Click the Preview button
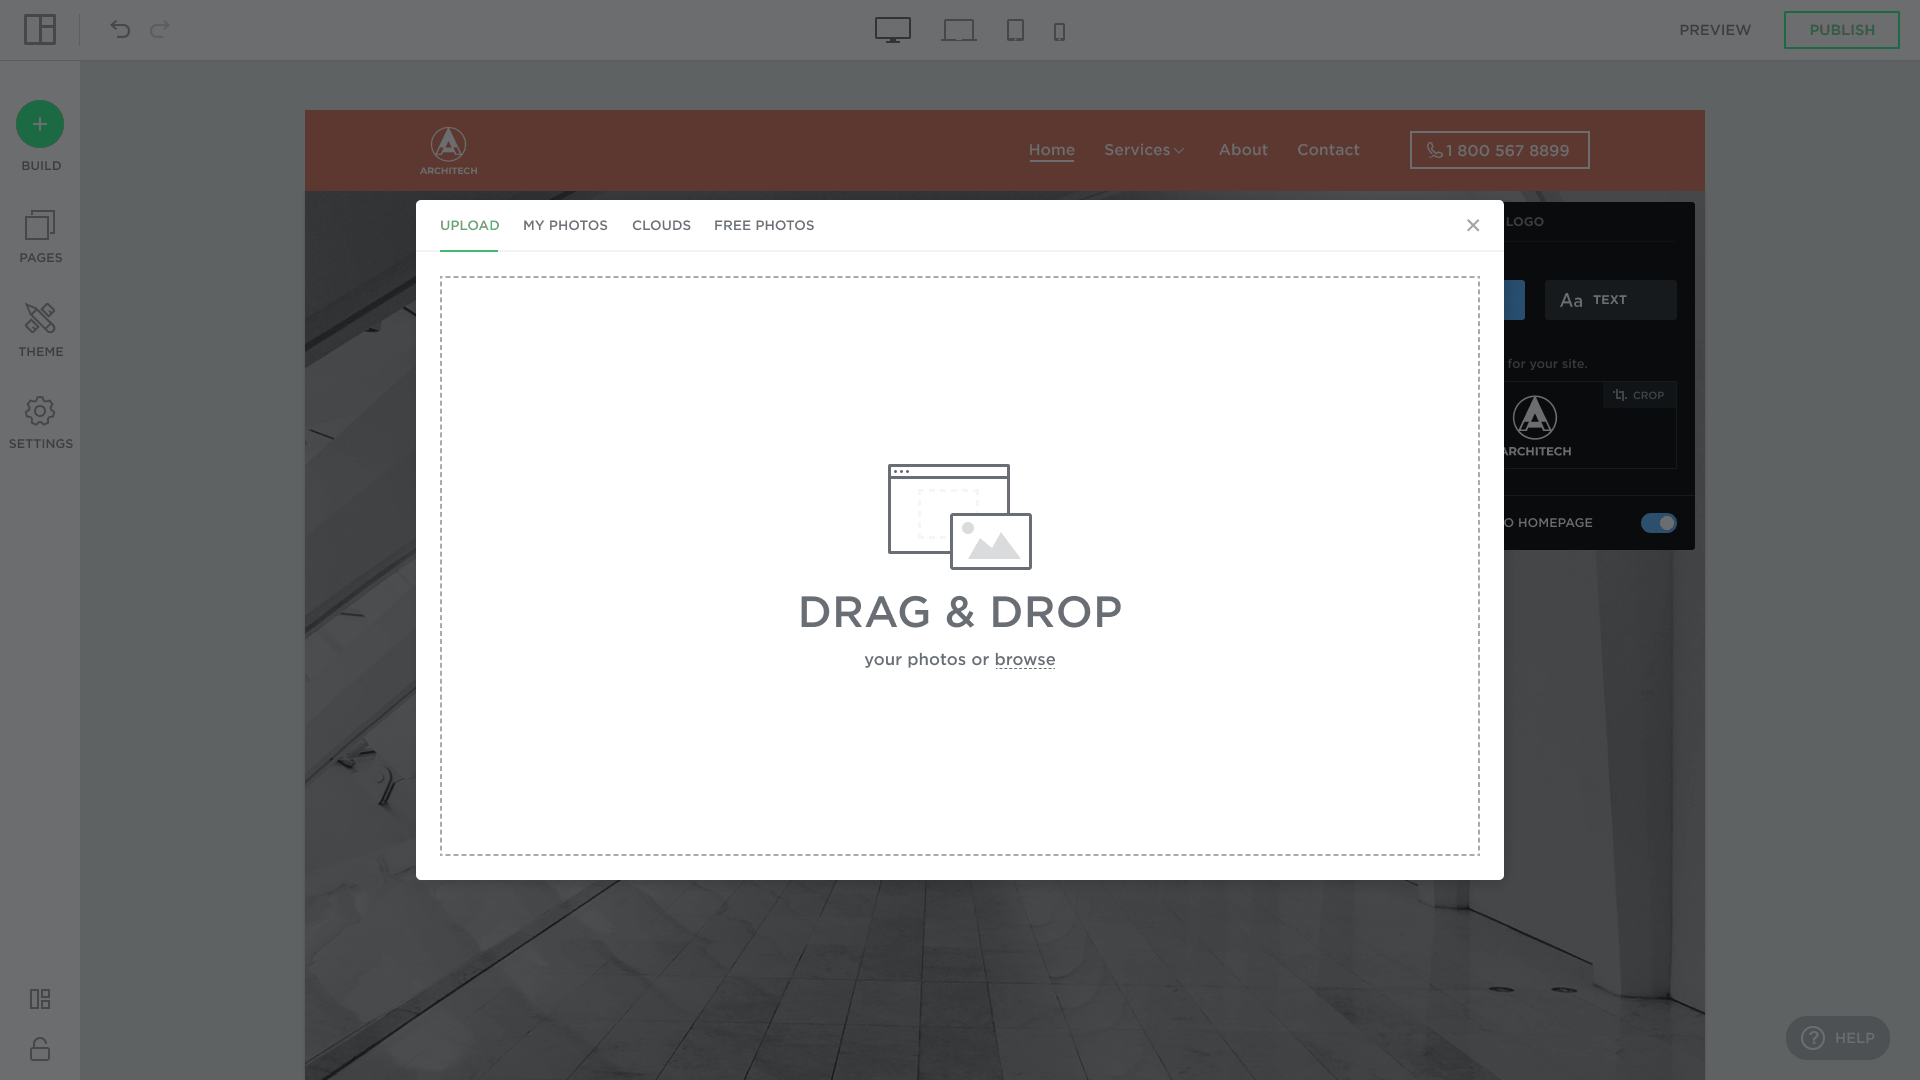The width and height of the screenshot is (1920, 1080). click(1715, 30)
